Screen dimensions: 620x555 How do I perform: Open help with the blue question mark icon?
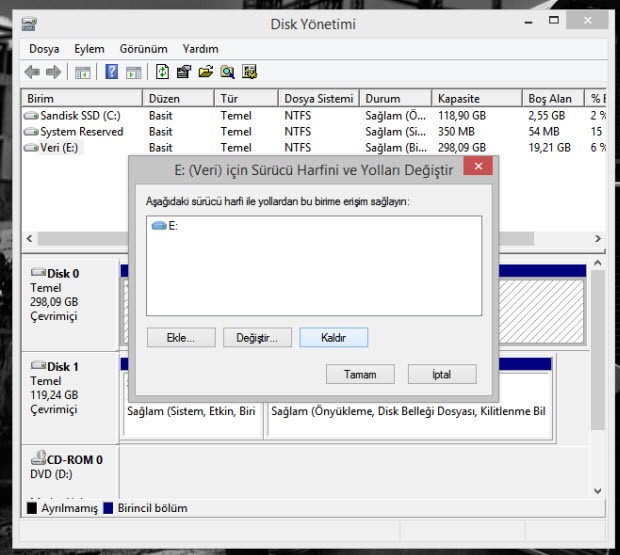(x=112, y=72)
